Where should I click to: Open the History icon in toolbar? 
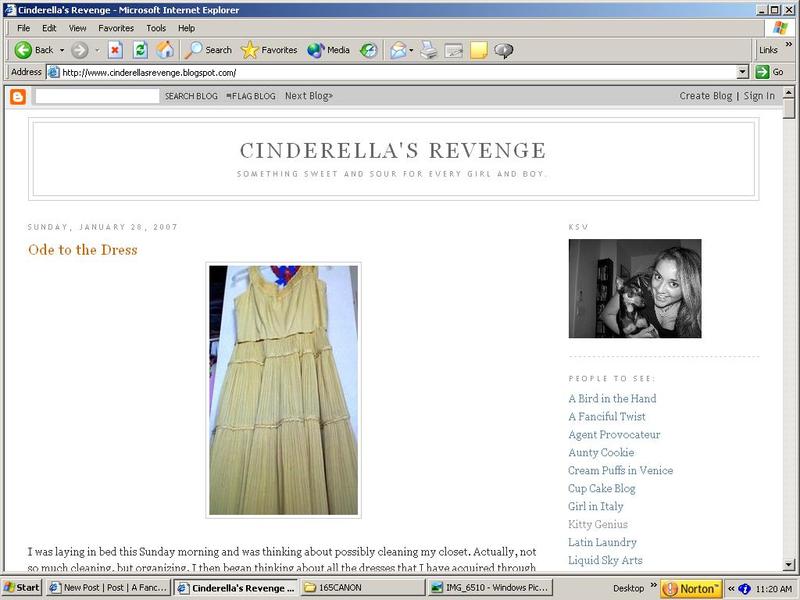369,49
